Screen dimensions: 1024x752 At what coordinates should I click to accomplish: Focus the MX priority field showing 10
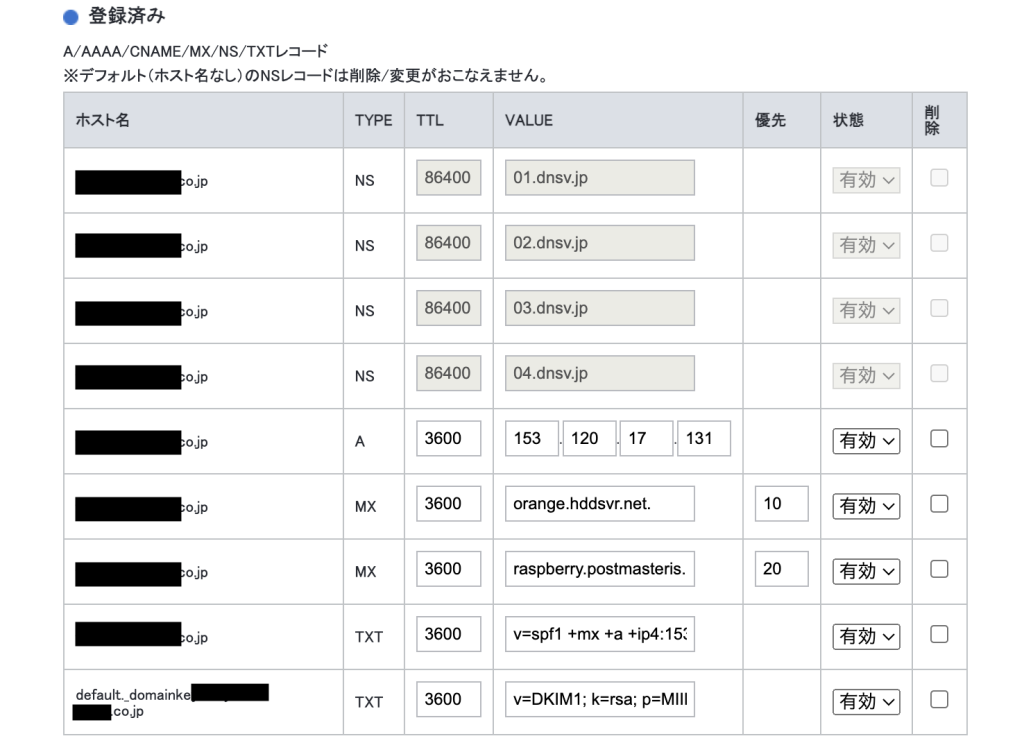pos(781,504)
